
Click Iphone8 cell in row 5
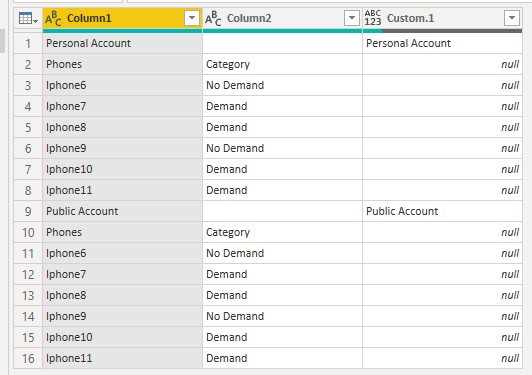(x=122, y=128)
